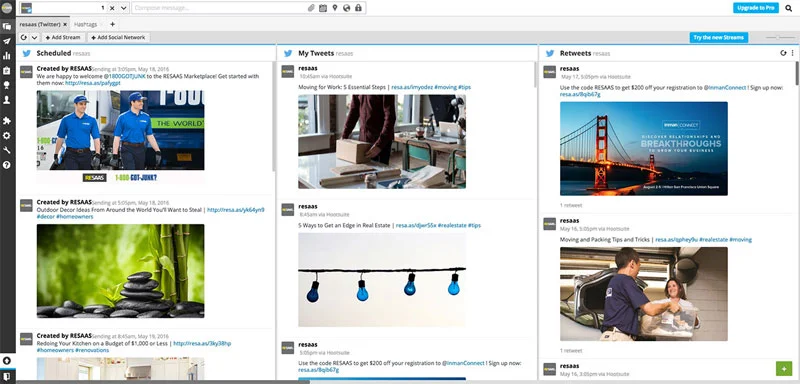Click the Add Stream button
The height and width of the screenshot is (384, 800).
pos(63,38)
